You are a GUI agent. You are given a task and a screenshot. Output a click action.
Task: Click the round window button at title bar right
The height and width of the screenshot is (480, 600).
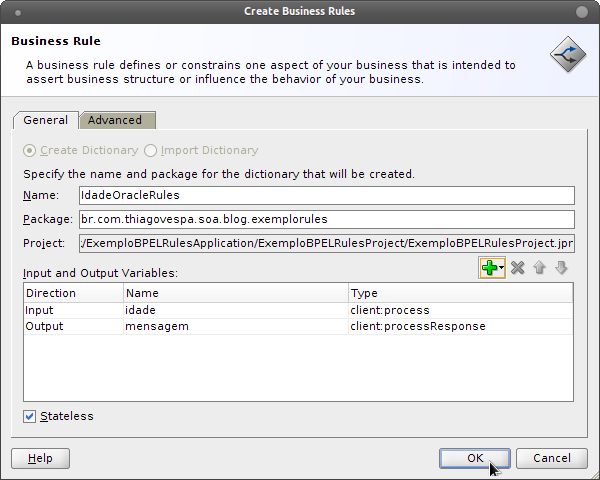582,12
